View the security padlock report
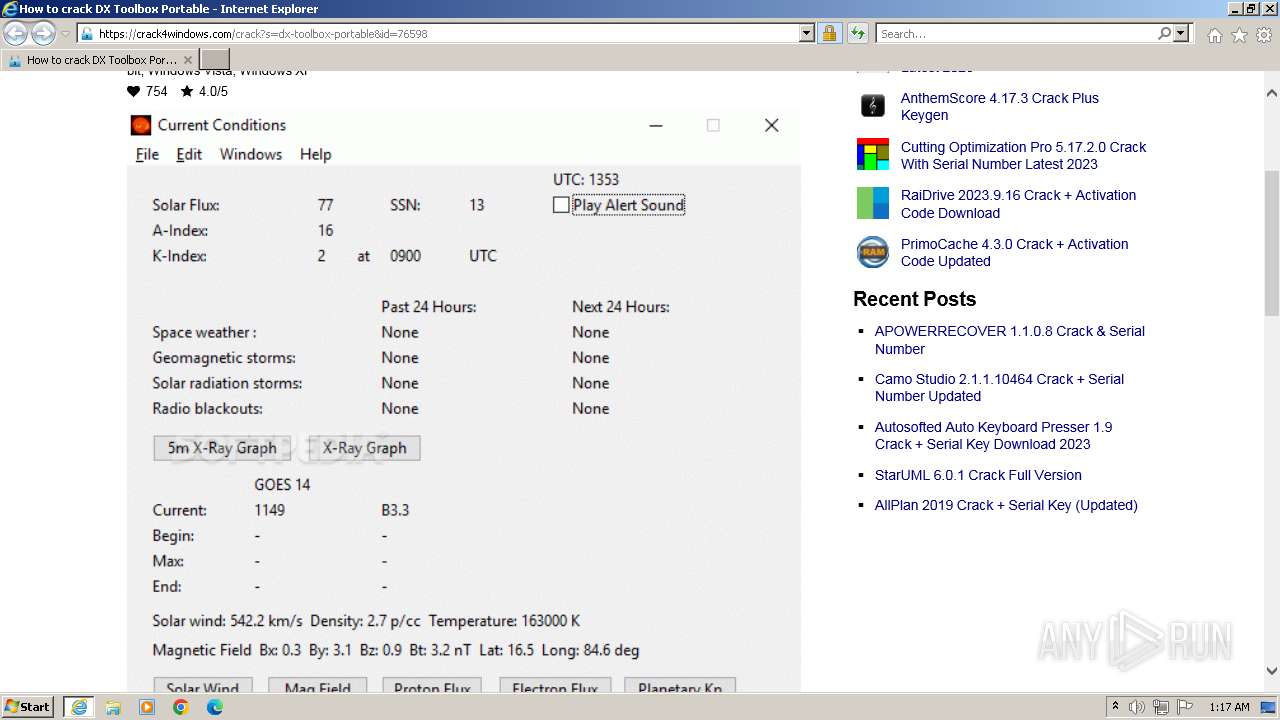The image size is (1280, 720). coord(829,33)
